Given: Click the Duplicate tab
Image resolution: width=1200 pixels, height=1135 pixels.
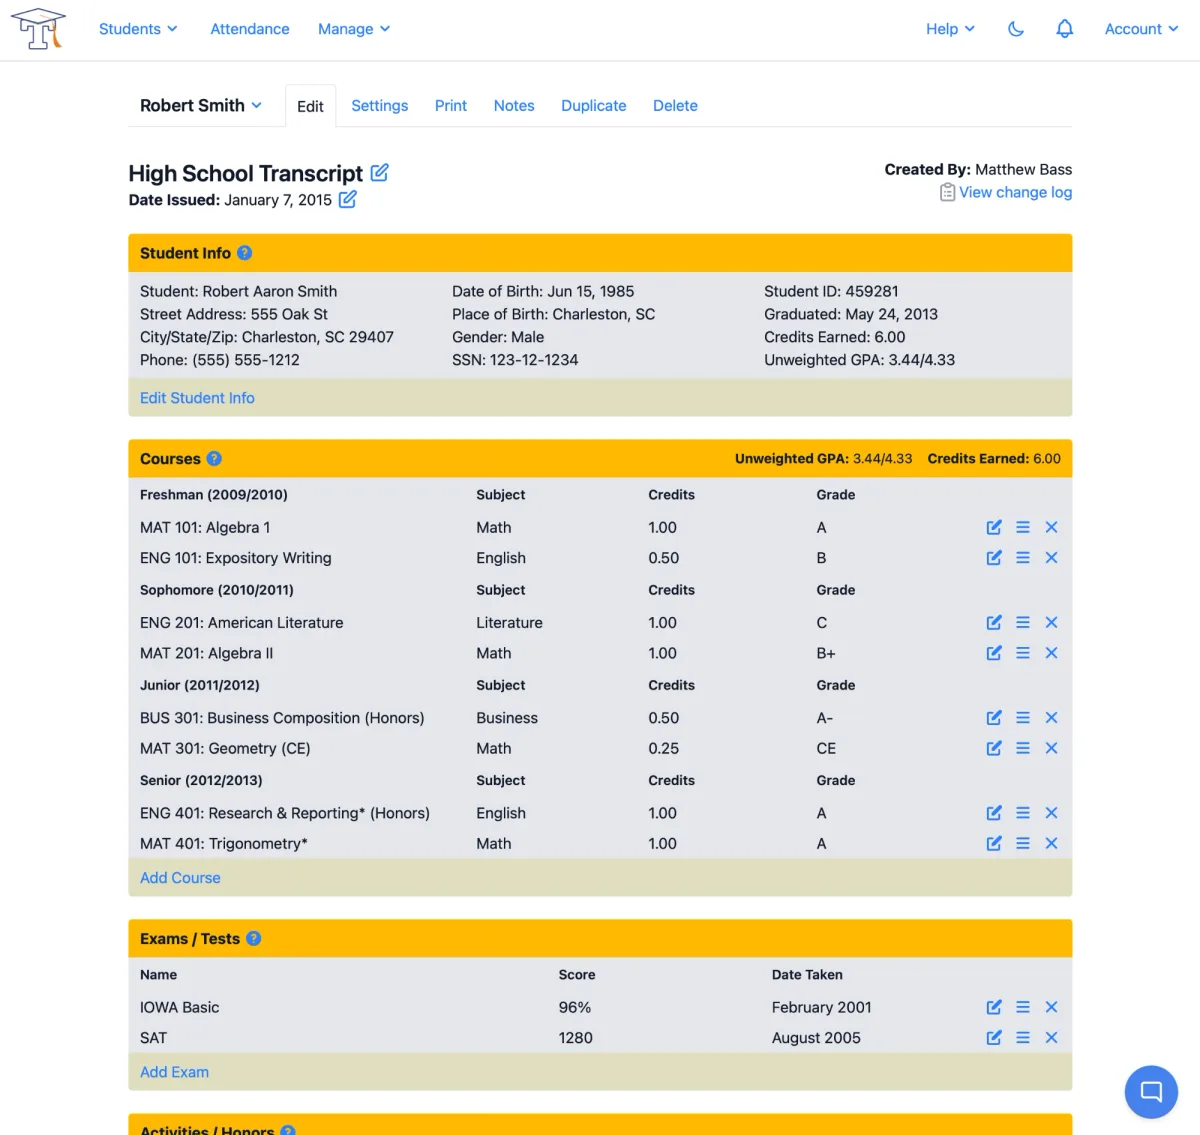Looking at the screenshot, I should point(594,105).
